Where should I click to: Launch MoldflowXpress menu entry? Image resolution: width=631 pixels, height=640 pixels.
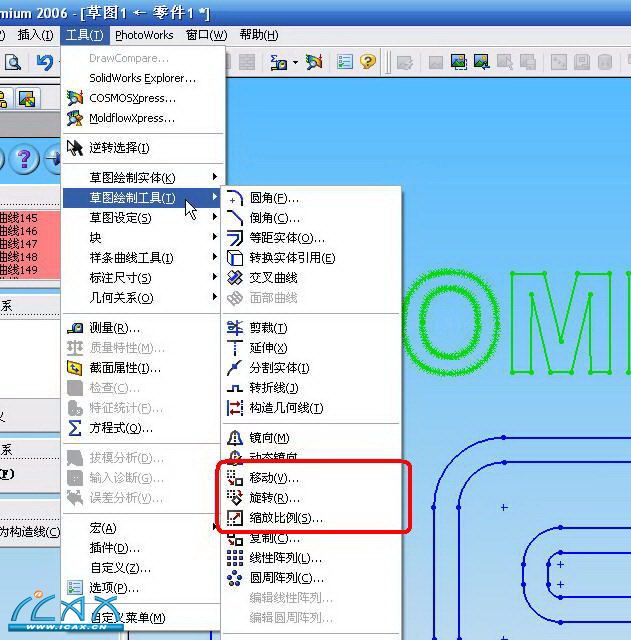(x=143, y=118)
